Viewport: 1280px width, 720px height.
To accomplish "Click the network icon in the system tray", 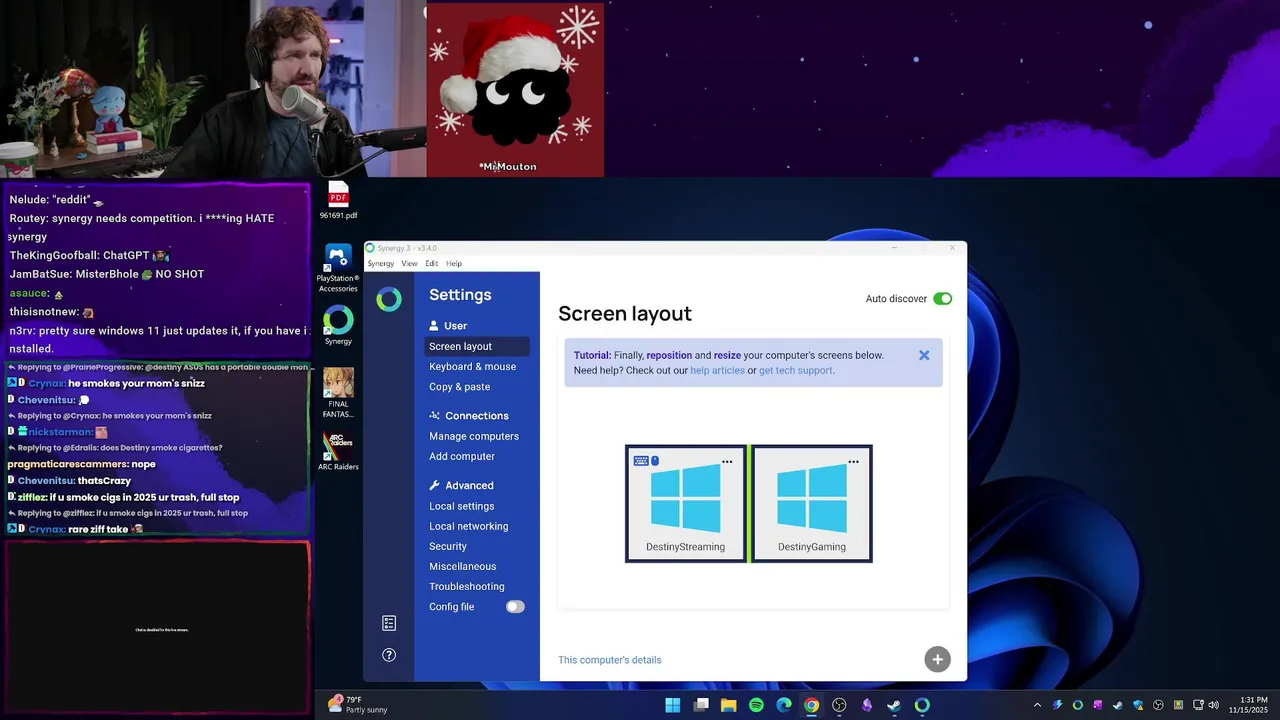I will click(1198, 705).
